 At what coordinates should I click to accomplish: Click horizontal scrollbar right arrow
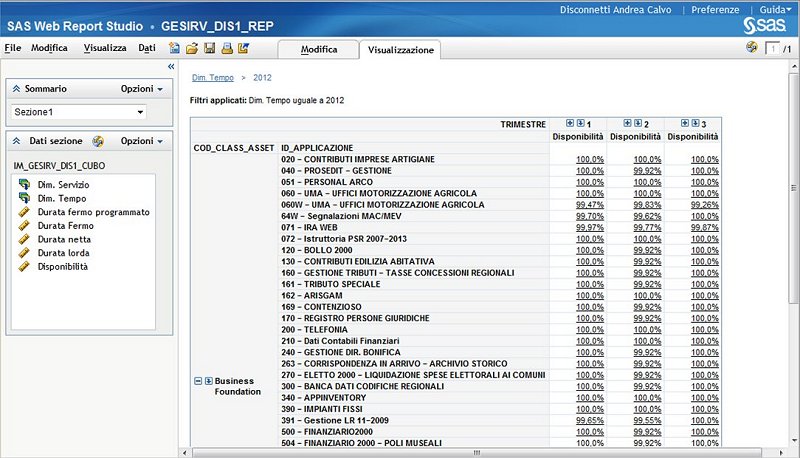(x=781, y=452)
